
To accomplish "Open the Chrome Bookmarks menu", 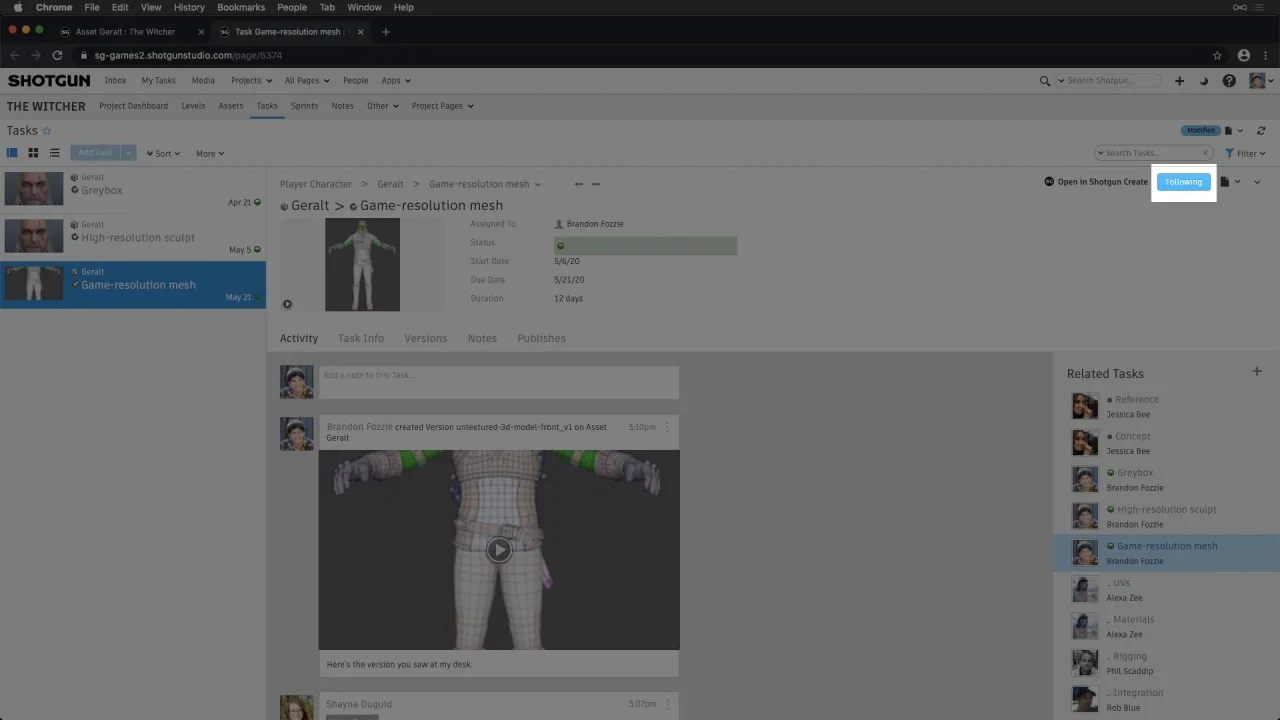I will click(241, 7).
